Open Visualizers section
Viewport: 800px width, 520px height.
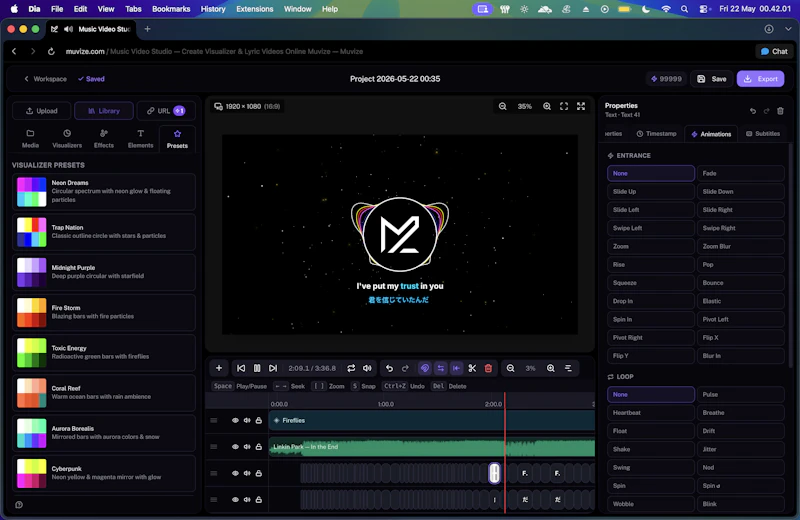pyautogui.click(x=67, y=138)
